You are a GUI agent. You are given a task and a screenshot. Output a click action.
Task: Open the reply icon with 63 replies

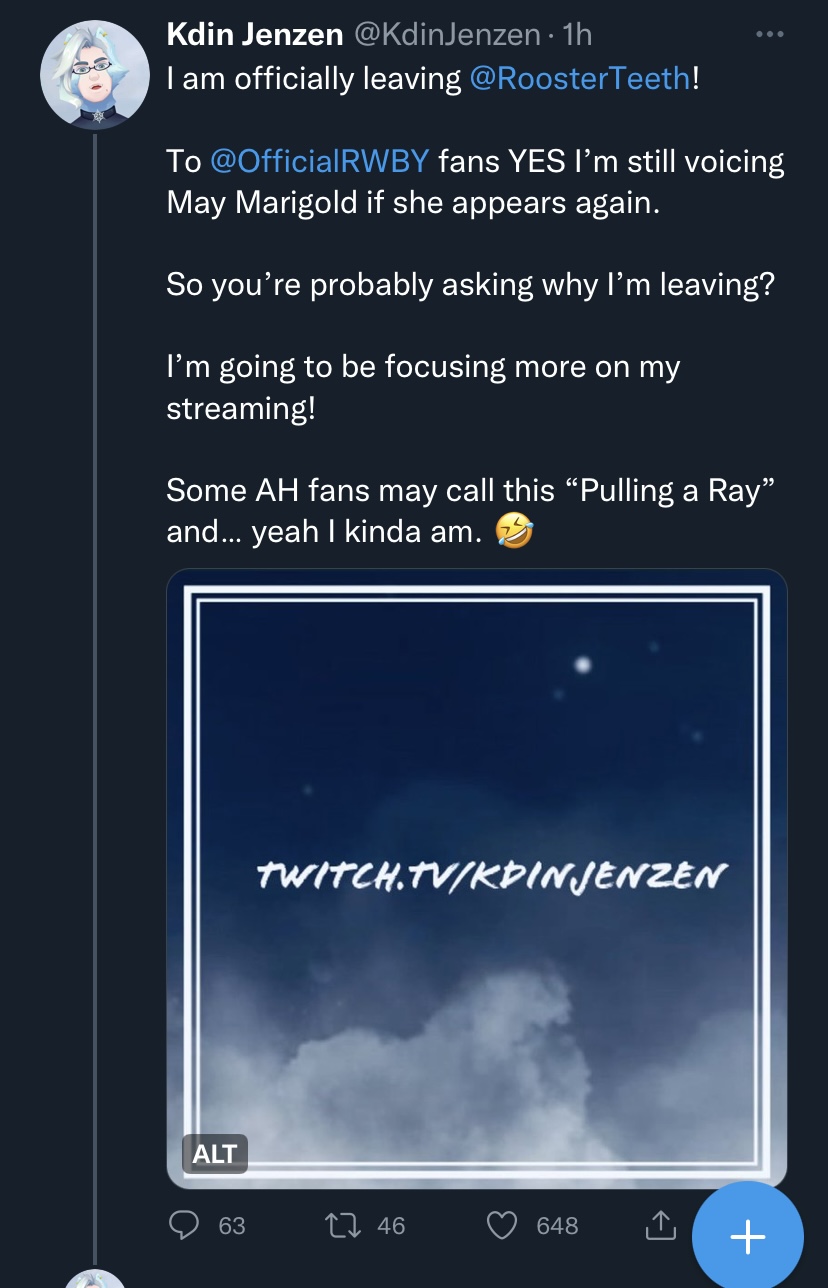click(183, 1225)
